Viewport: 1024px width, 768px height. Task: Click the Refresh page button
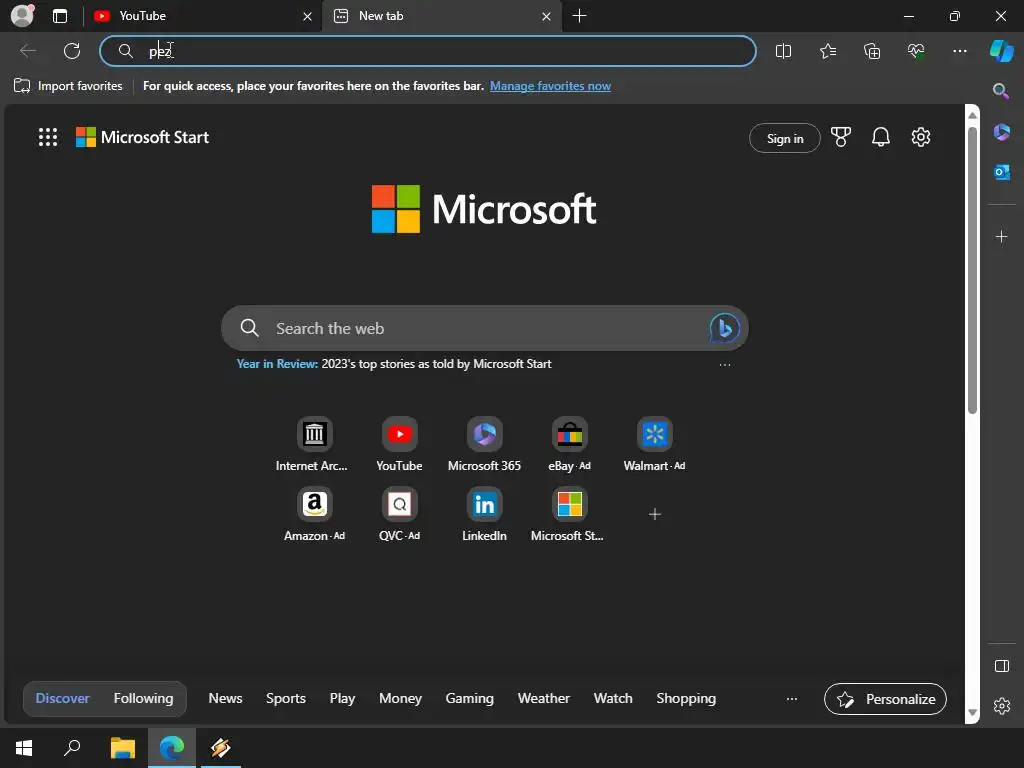pyautogui.click(x=72, y=51)
